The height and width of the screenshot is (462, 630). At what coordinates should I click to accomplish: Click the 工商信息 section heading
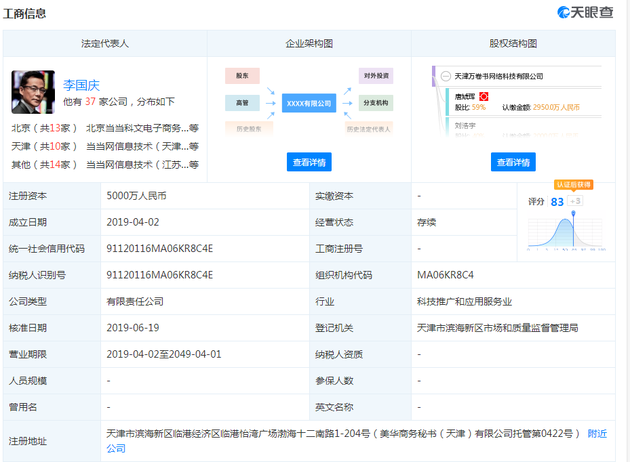pyautogui.click(x=25, y=14)
